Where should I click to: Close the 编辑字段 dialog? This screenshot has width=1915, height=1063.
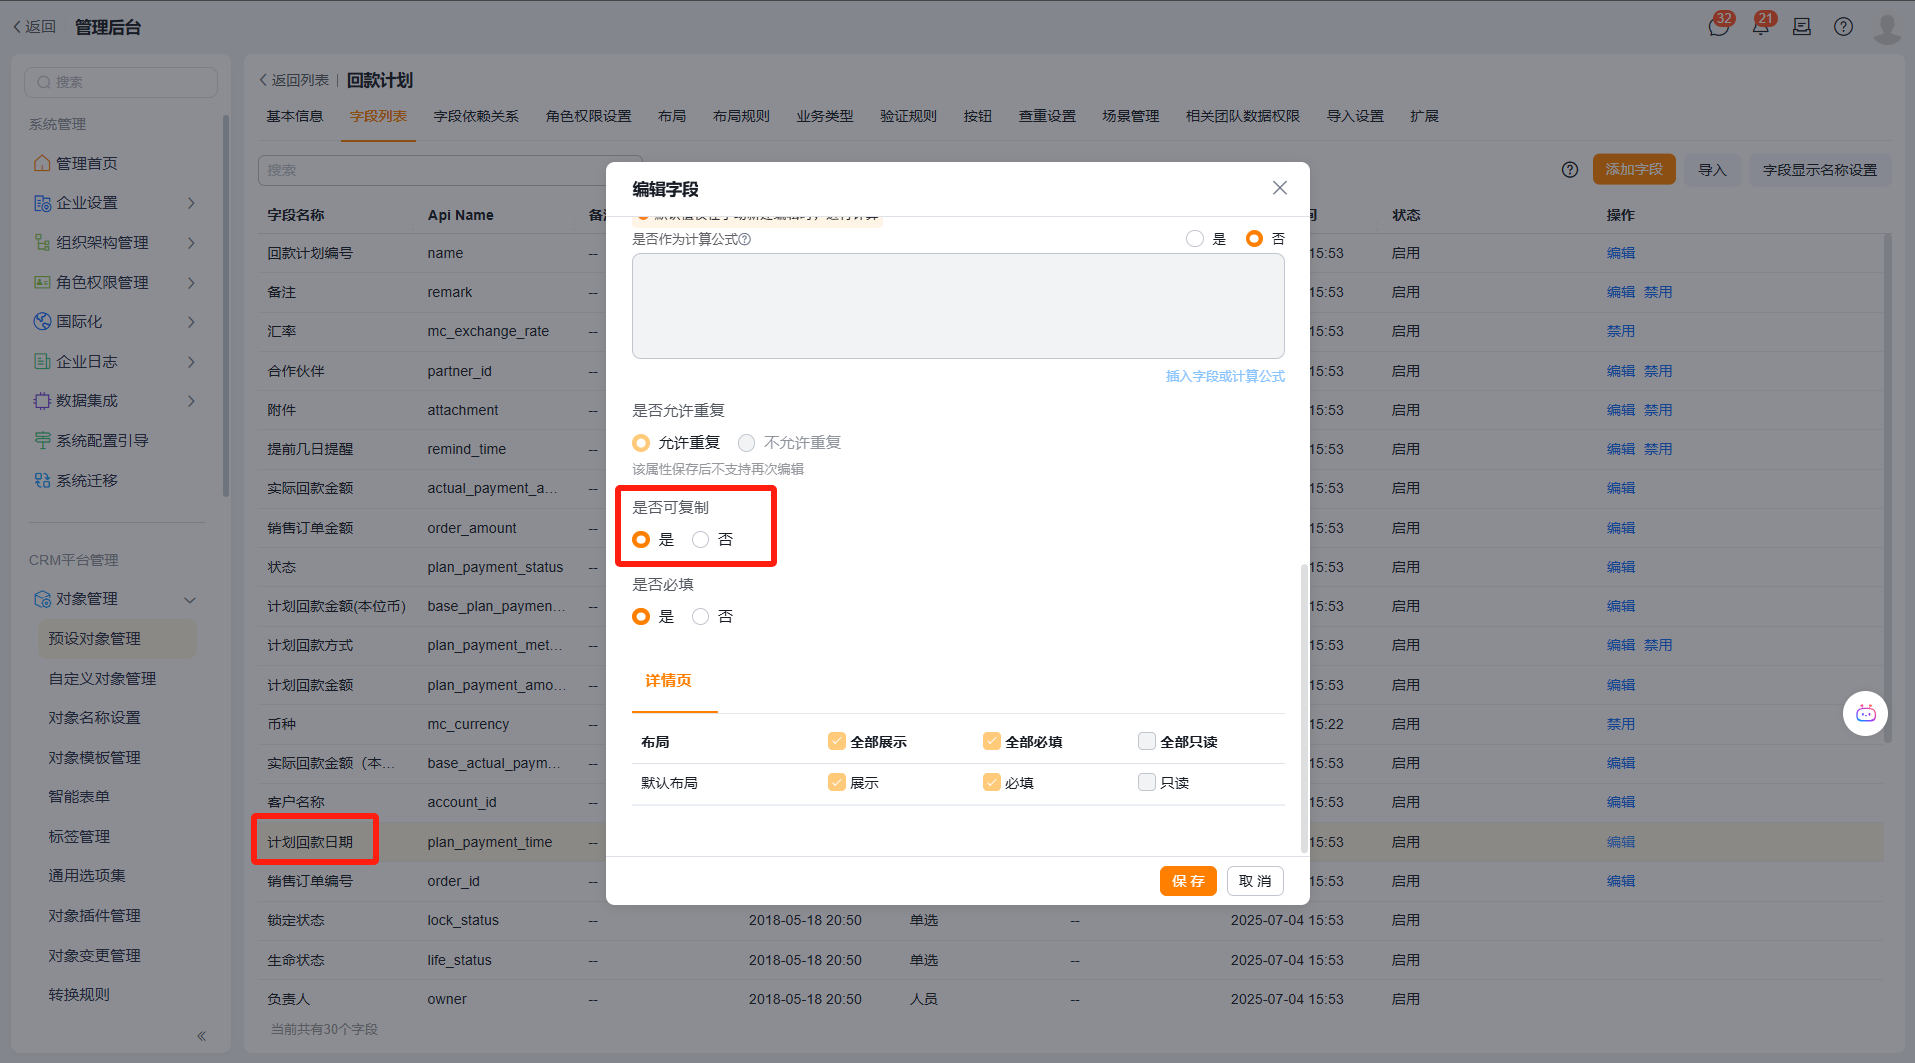[x=1279, y=188]
